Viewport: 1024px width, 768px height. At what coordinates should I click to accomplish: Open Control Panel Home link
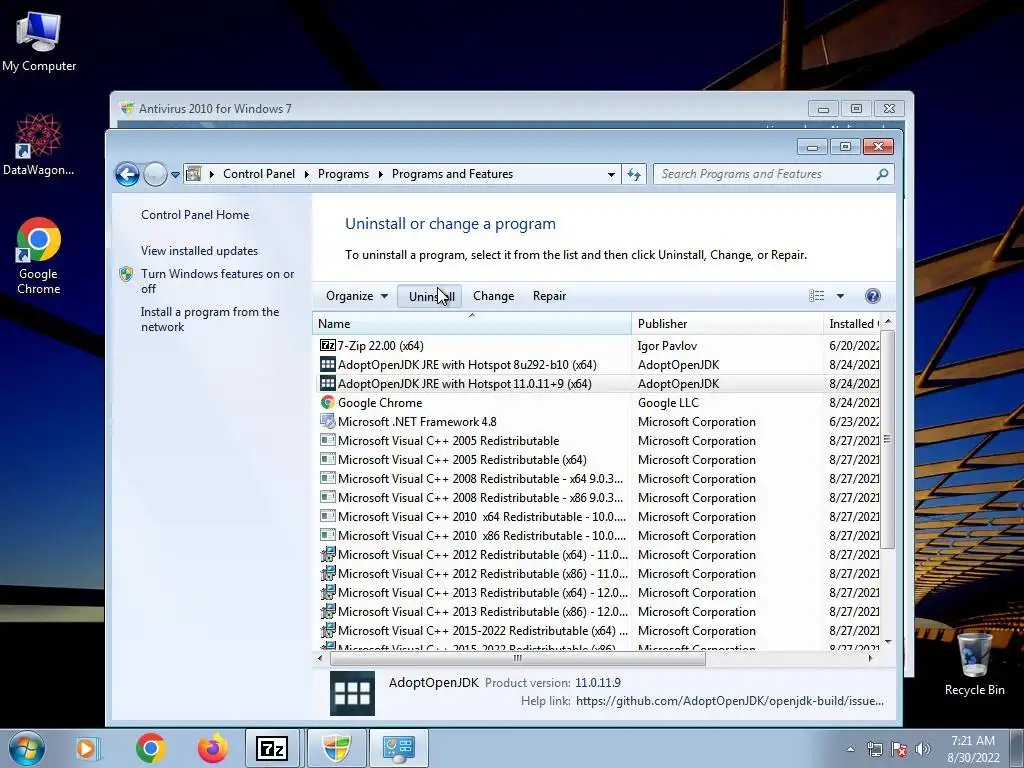195,215
